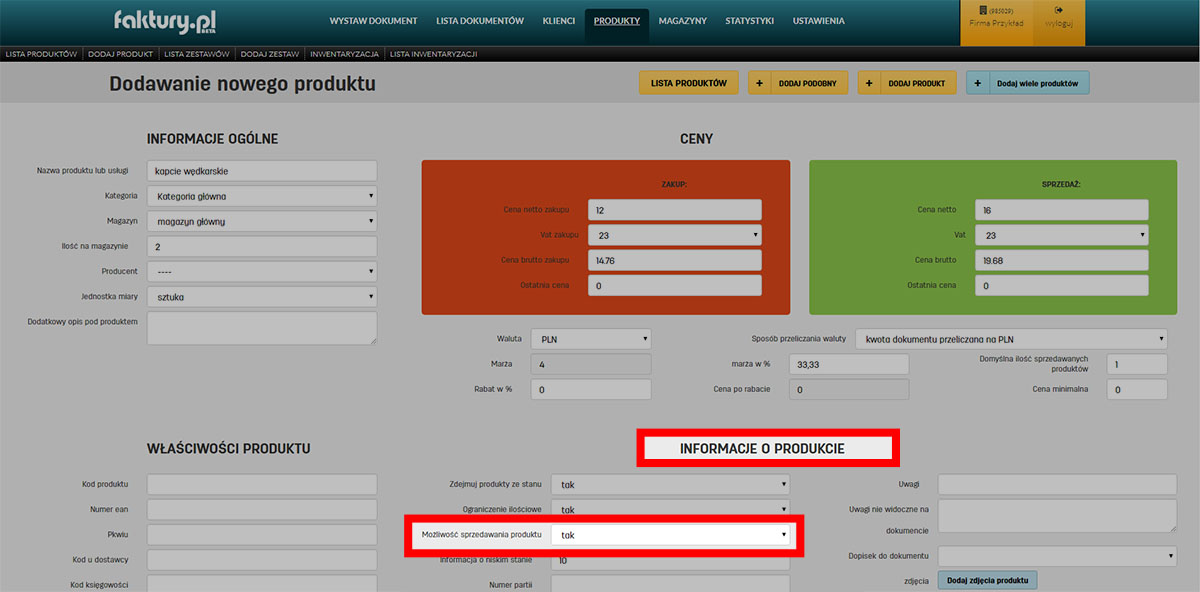Viewport: 1200px width, 592px height.
Task: Expand the Vat zakupu dropdown
Action: click(x=674, y=235)
